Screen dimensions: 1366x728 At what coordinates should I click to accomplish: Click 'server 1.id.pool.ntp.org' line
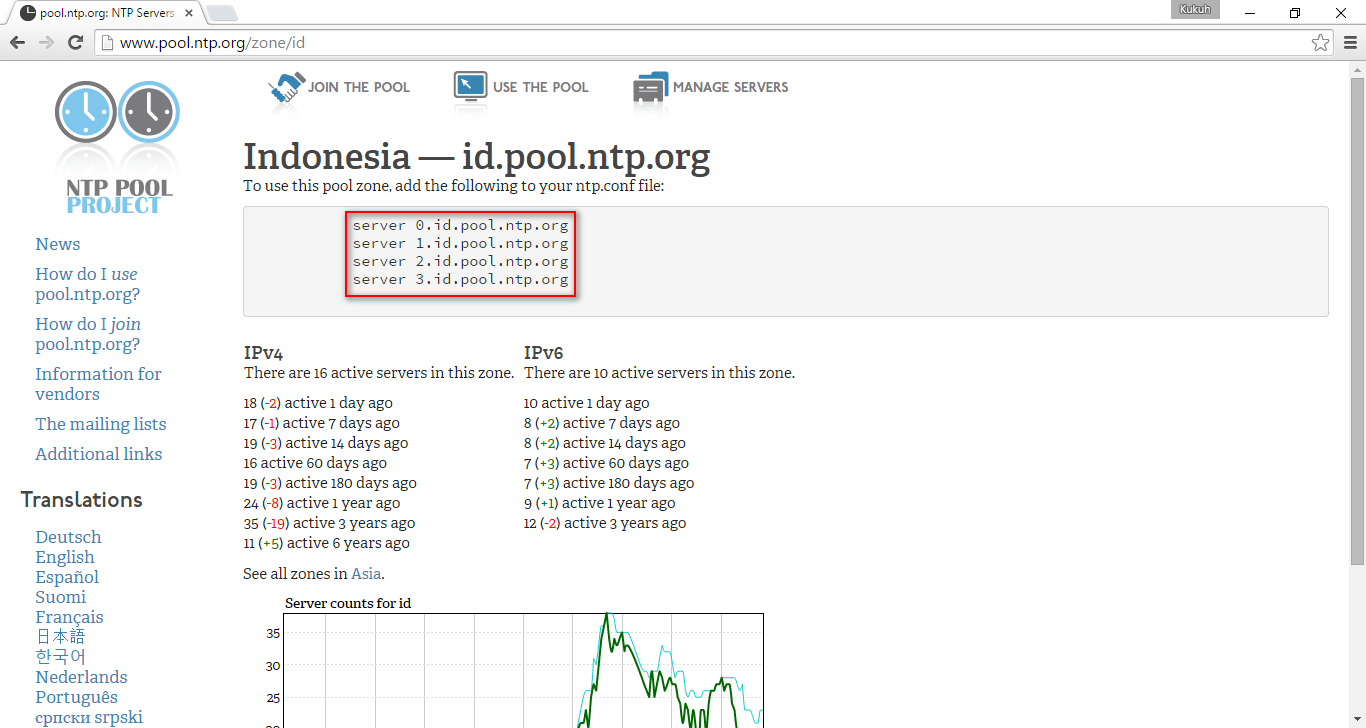(460, 243)
